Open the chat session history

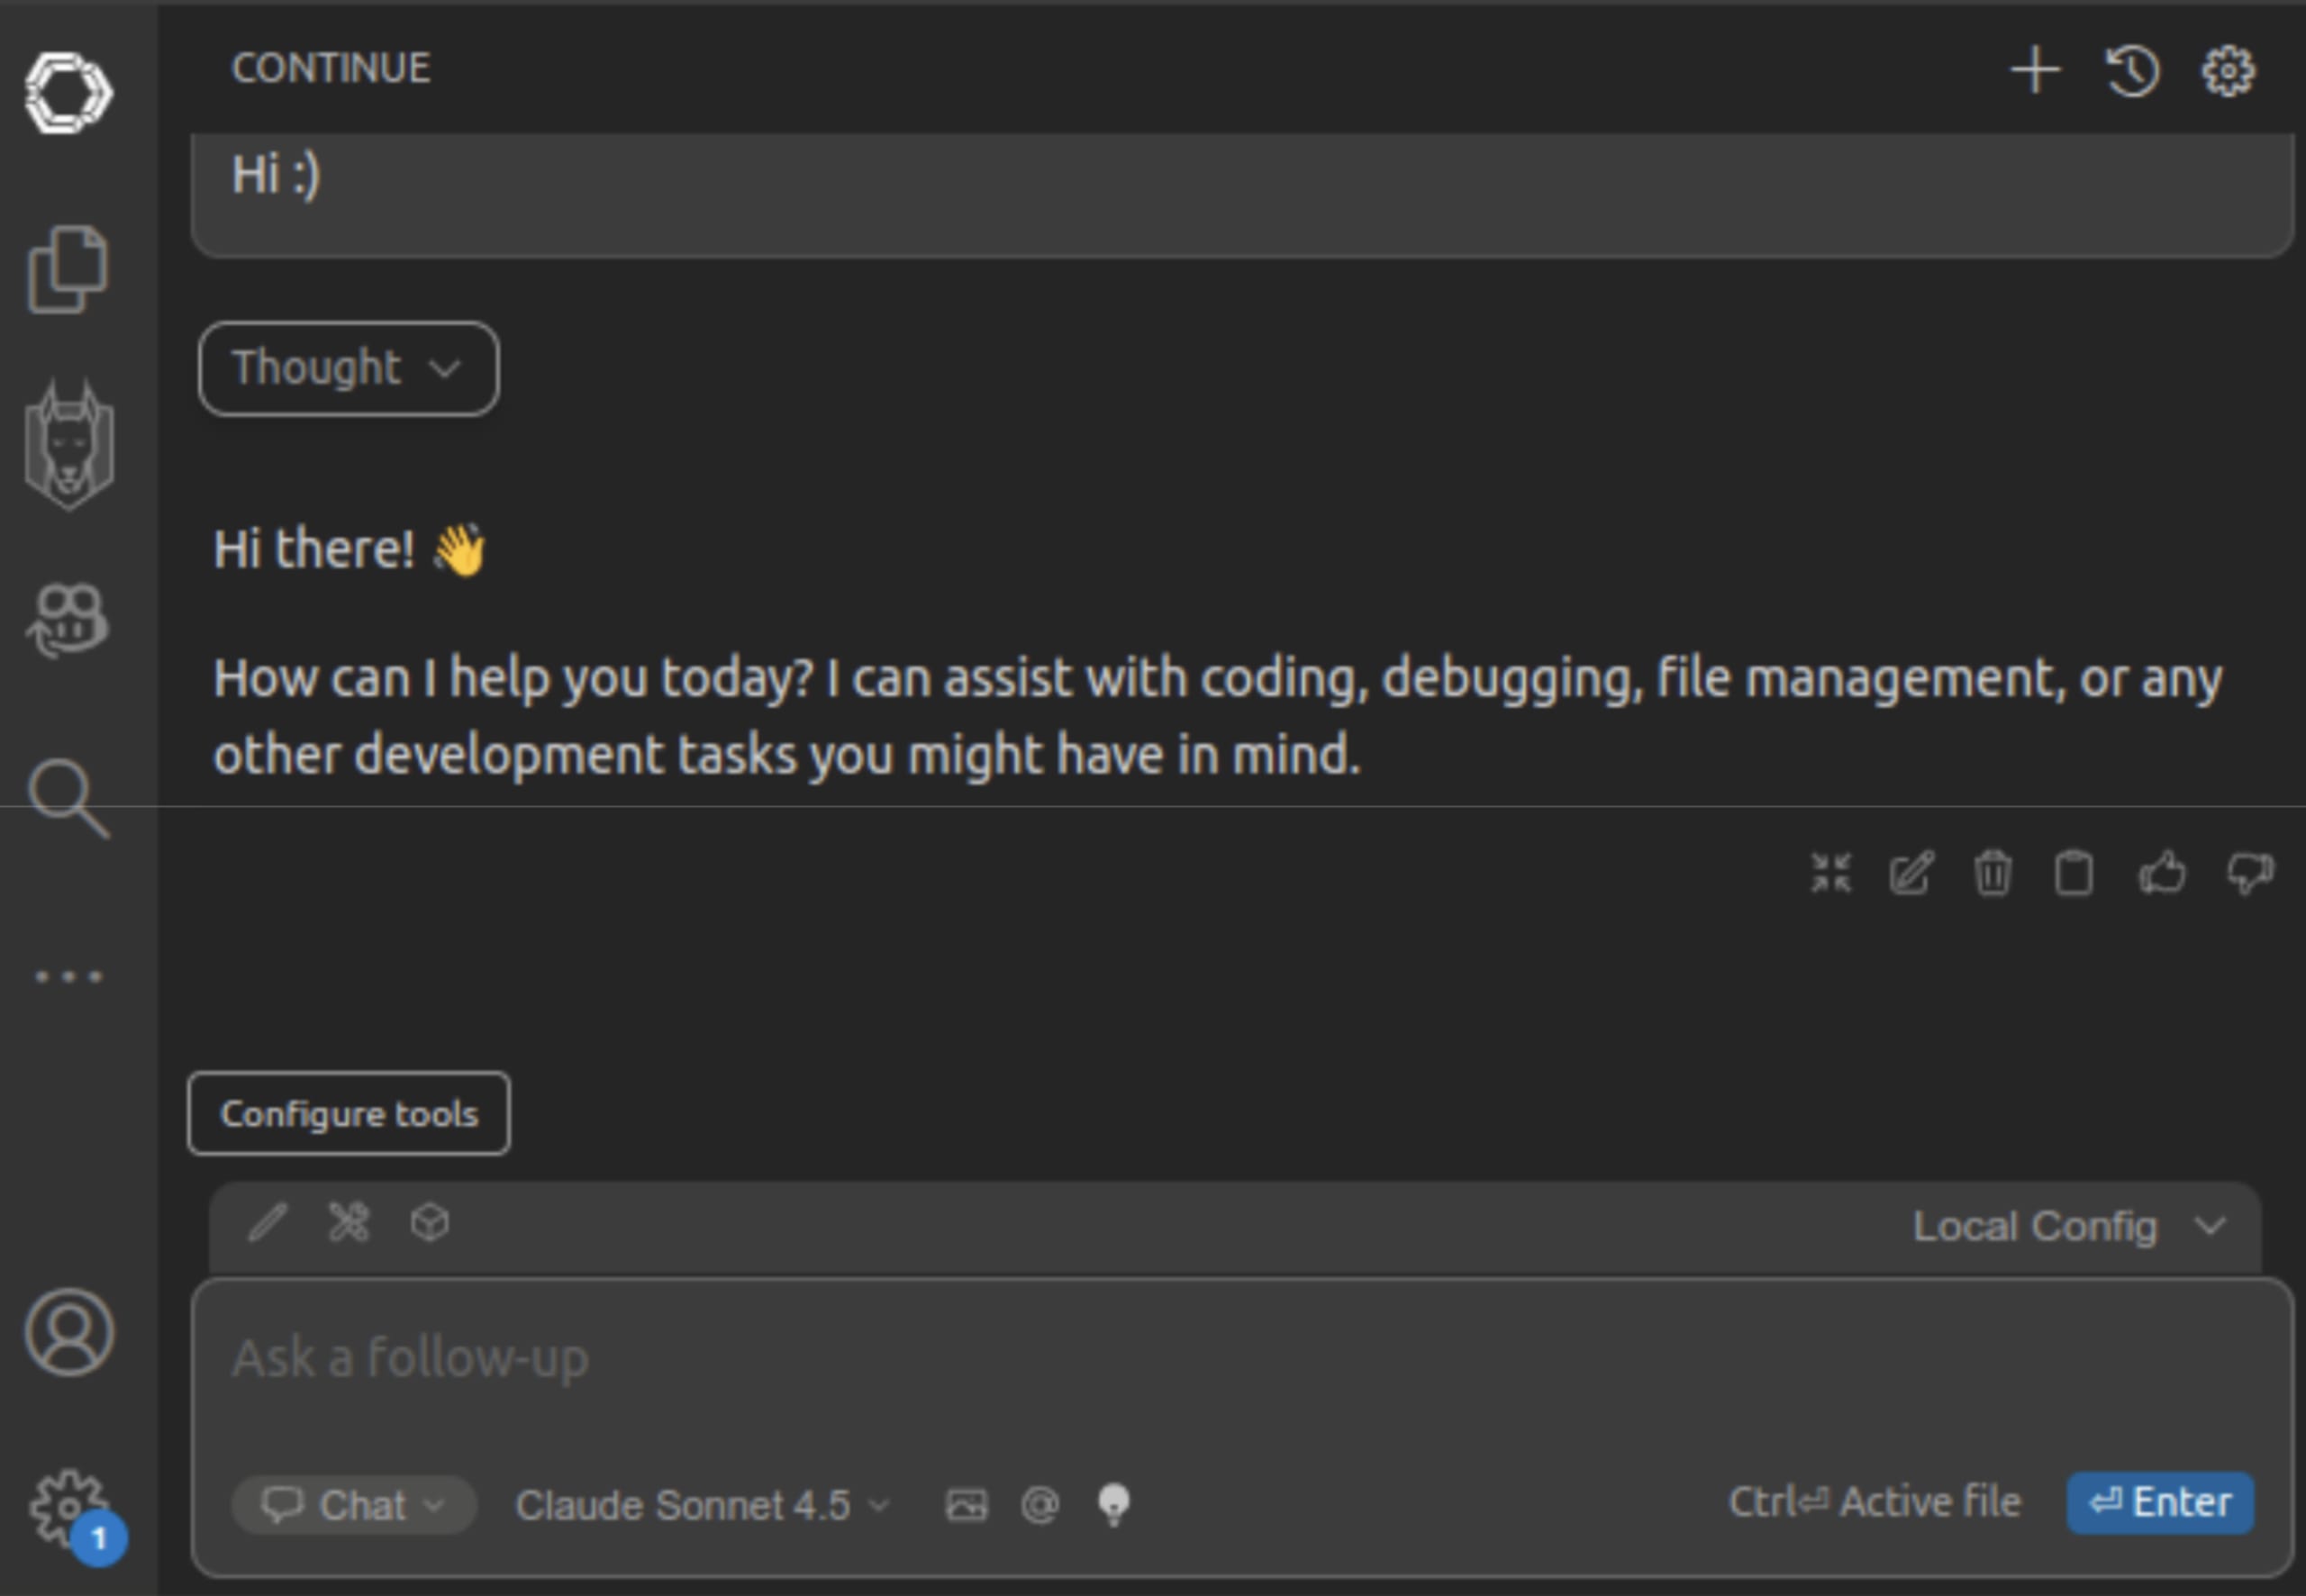coord(2131,69)
